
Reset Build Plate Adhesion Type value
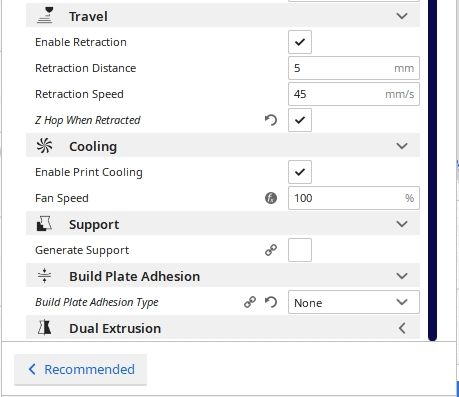[271, 302]
